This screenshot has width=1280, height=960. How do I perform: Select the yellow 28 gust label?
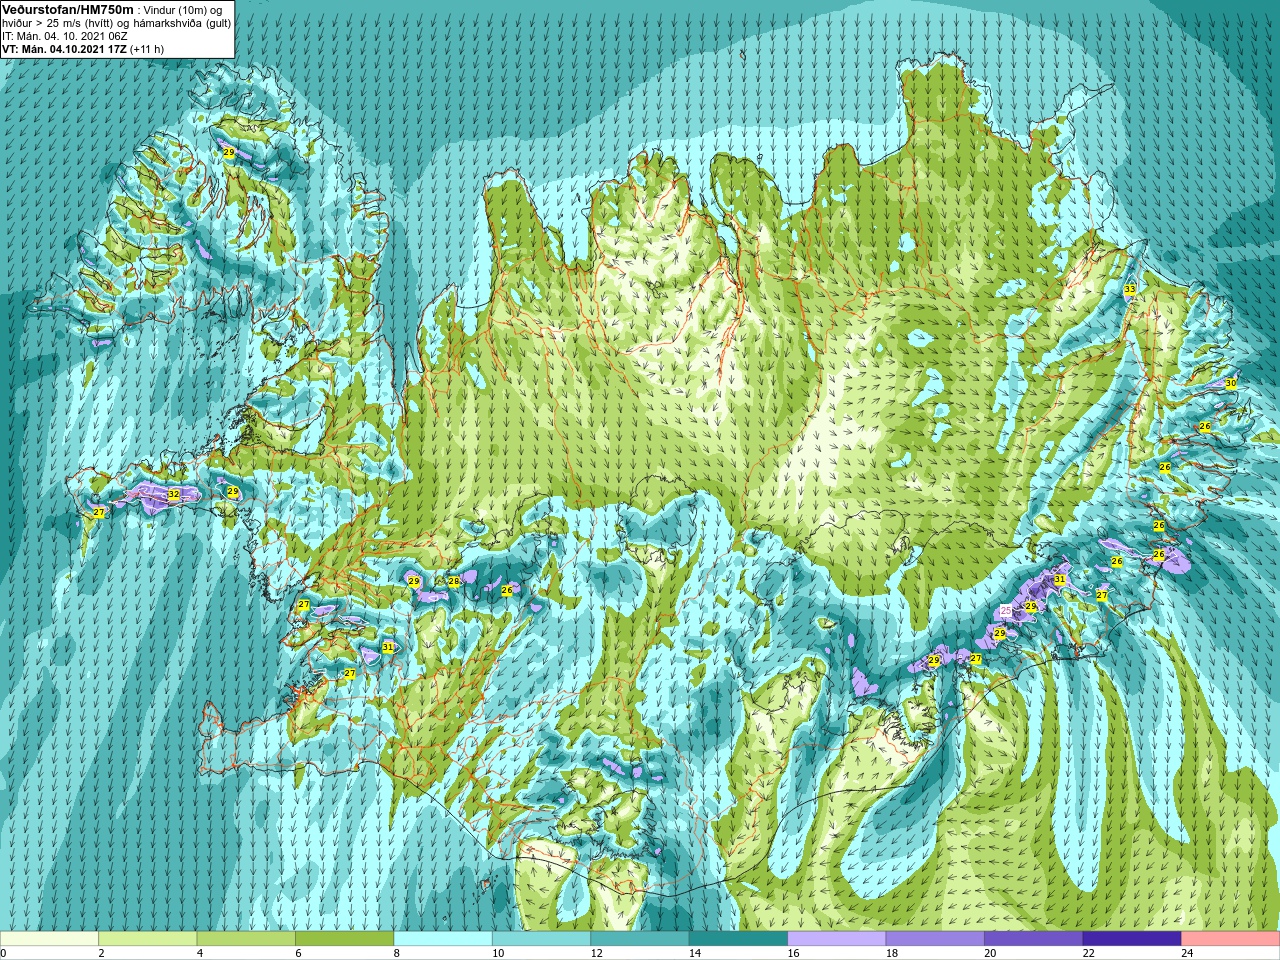pos(453,581)
